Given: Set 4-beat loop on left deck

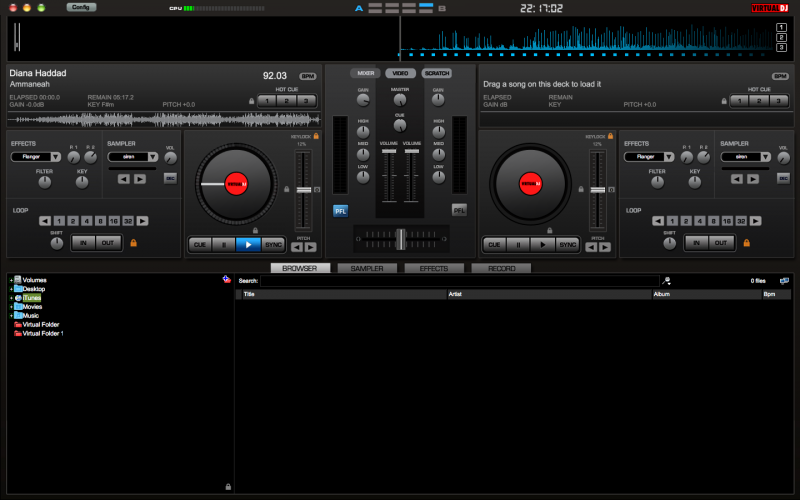Looking at the screenshot, I should point(87,221).
